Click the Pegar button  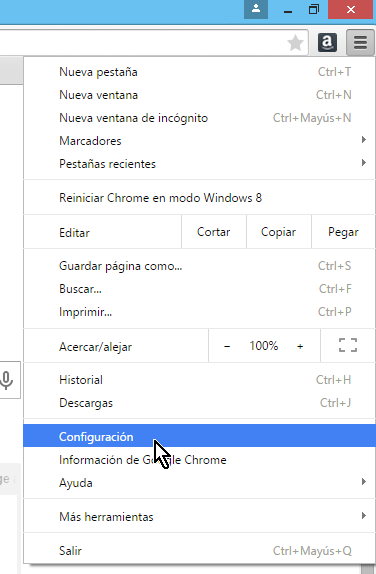coord(343,232)
